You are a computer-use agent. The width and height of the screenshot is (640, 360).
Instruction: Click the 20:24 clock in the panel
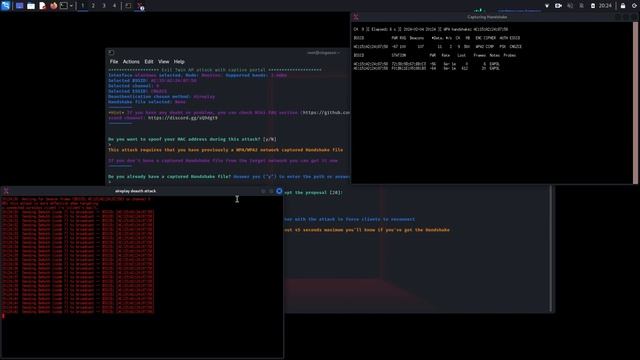click(605, 6)
